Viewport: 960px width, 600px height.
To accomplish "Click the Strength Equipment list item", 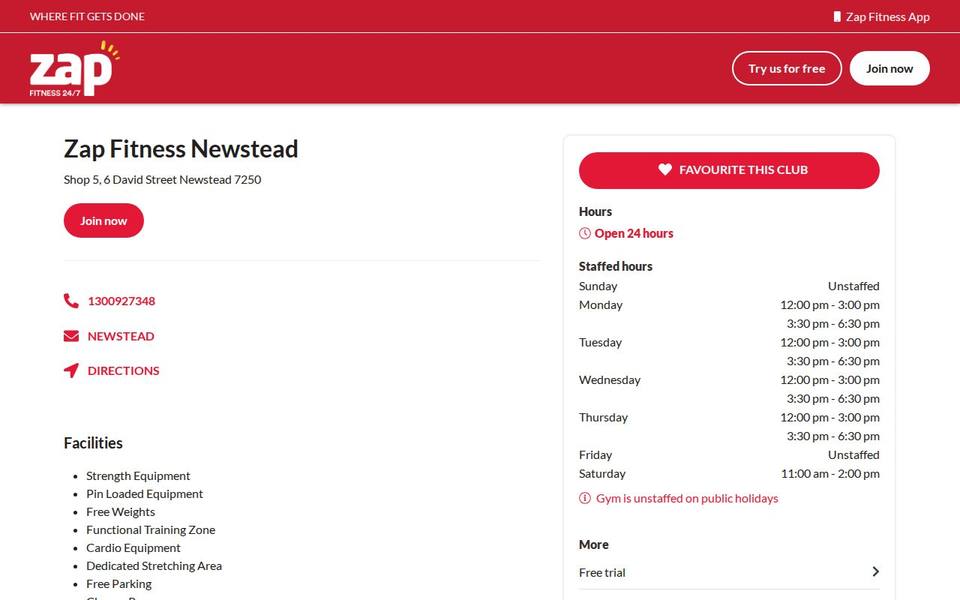I will click(x=138, y=476).
